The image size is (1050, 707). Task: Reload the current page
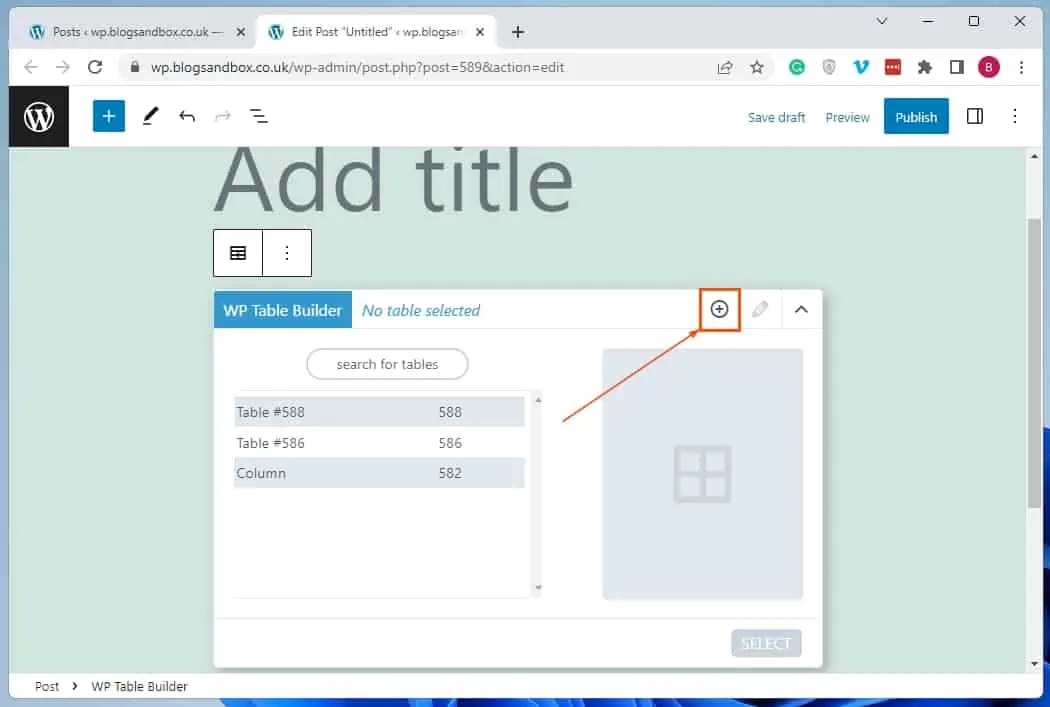[95, 67]
